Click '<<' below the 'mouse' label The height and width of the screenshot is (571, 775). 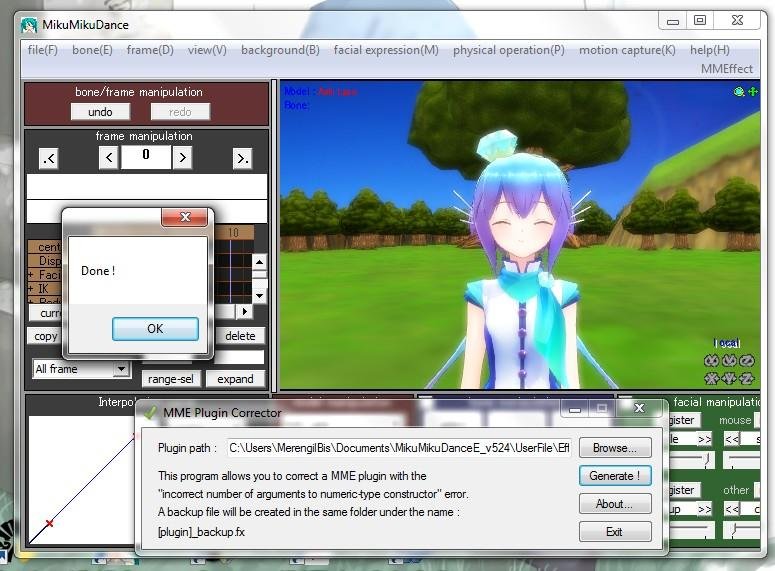[732, 439]
